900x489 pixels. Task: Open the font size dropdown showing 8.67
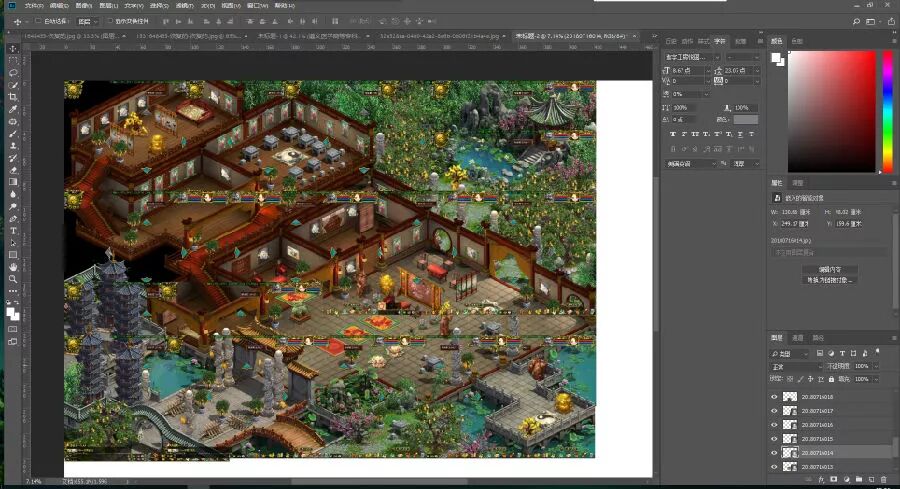708,71
